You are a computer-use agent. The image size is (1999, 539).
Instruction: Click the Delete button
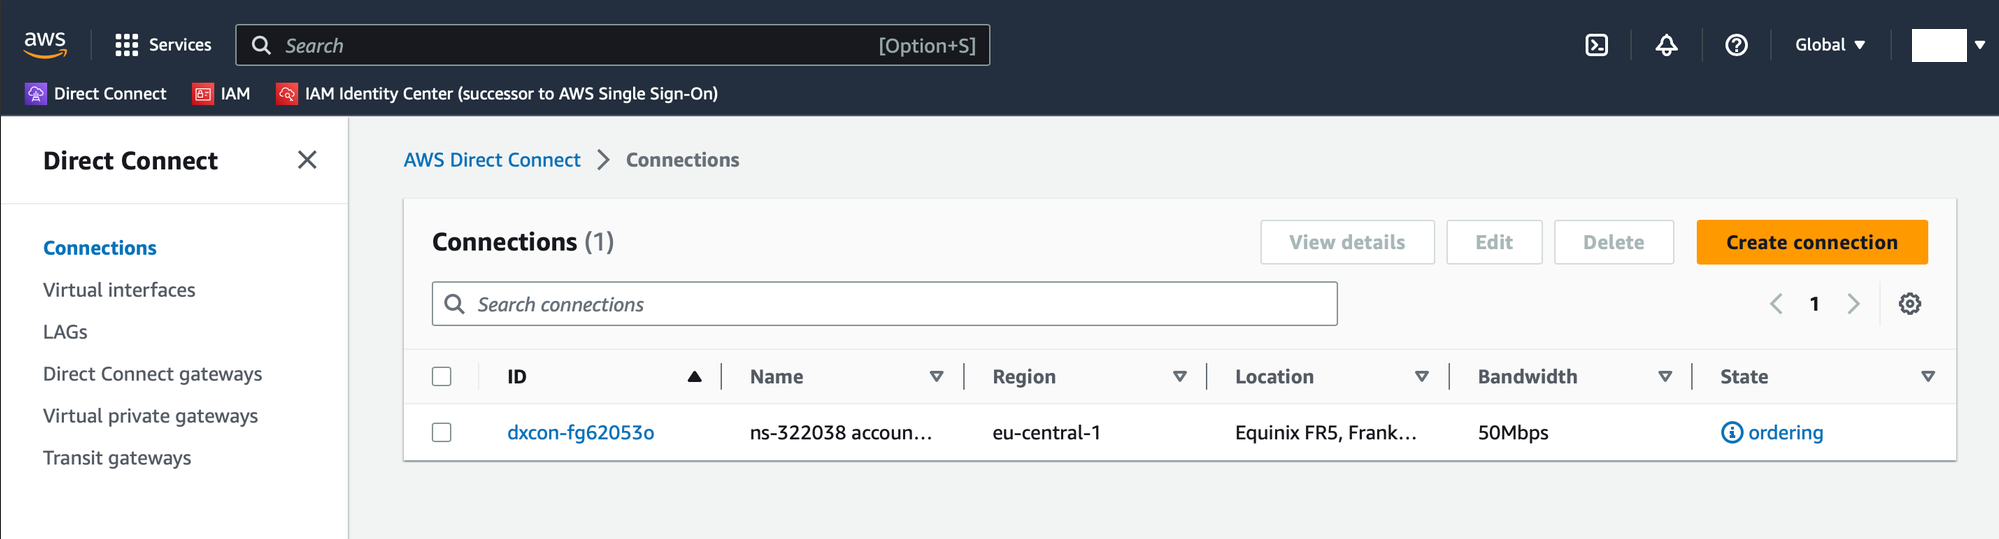(1613, 242)
